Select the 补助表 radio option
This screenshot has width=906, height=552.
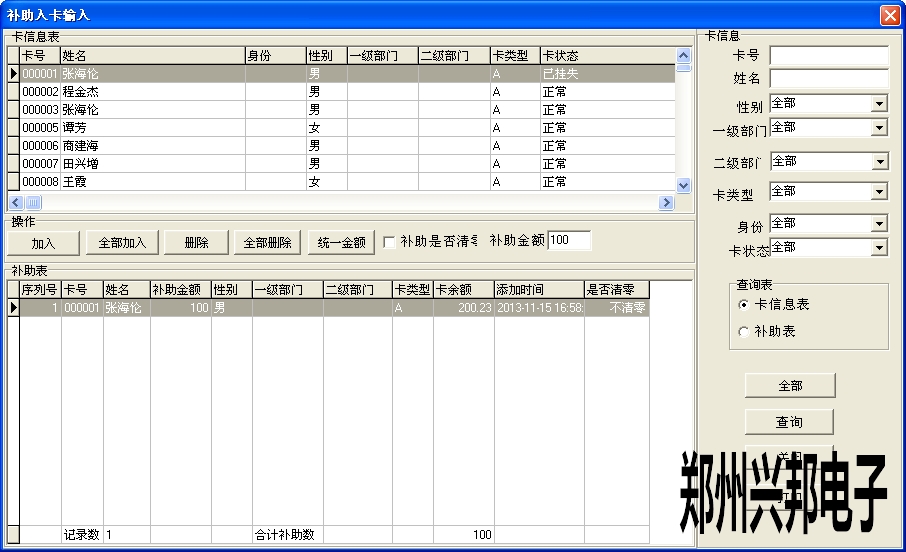coord(743,331)
